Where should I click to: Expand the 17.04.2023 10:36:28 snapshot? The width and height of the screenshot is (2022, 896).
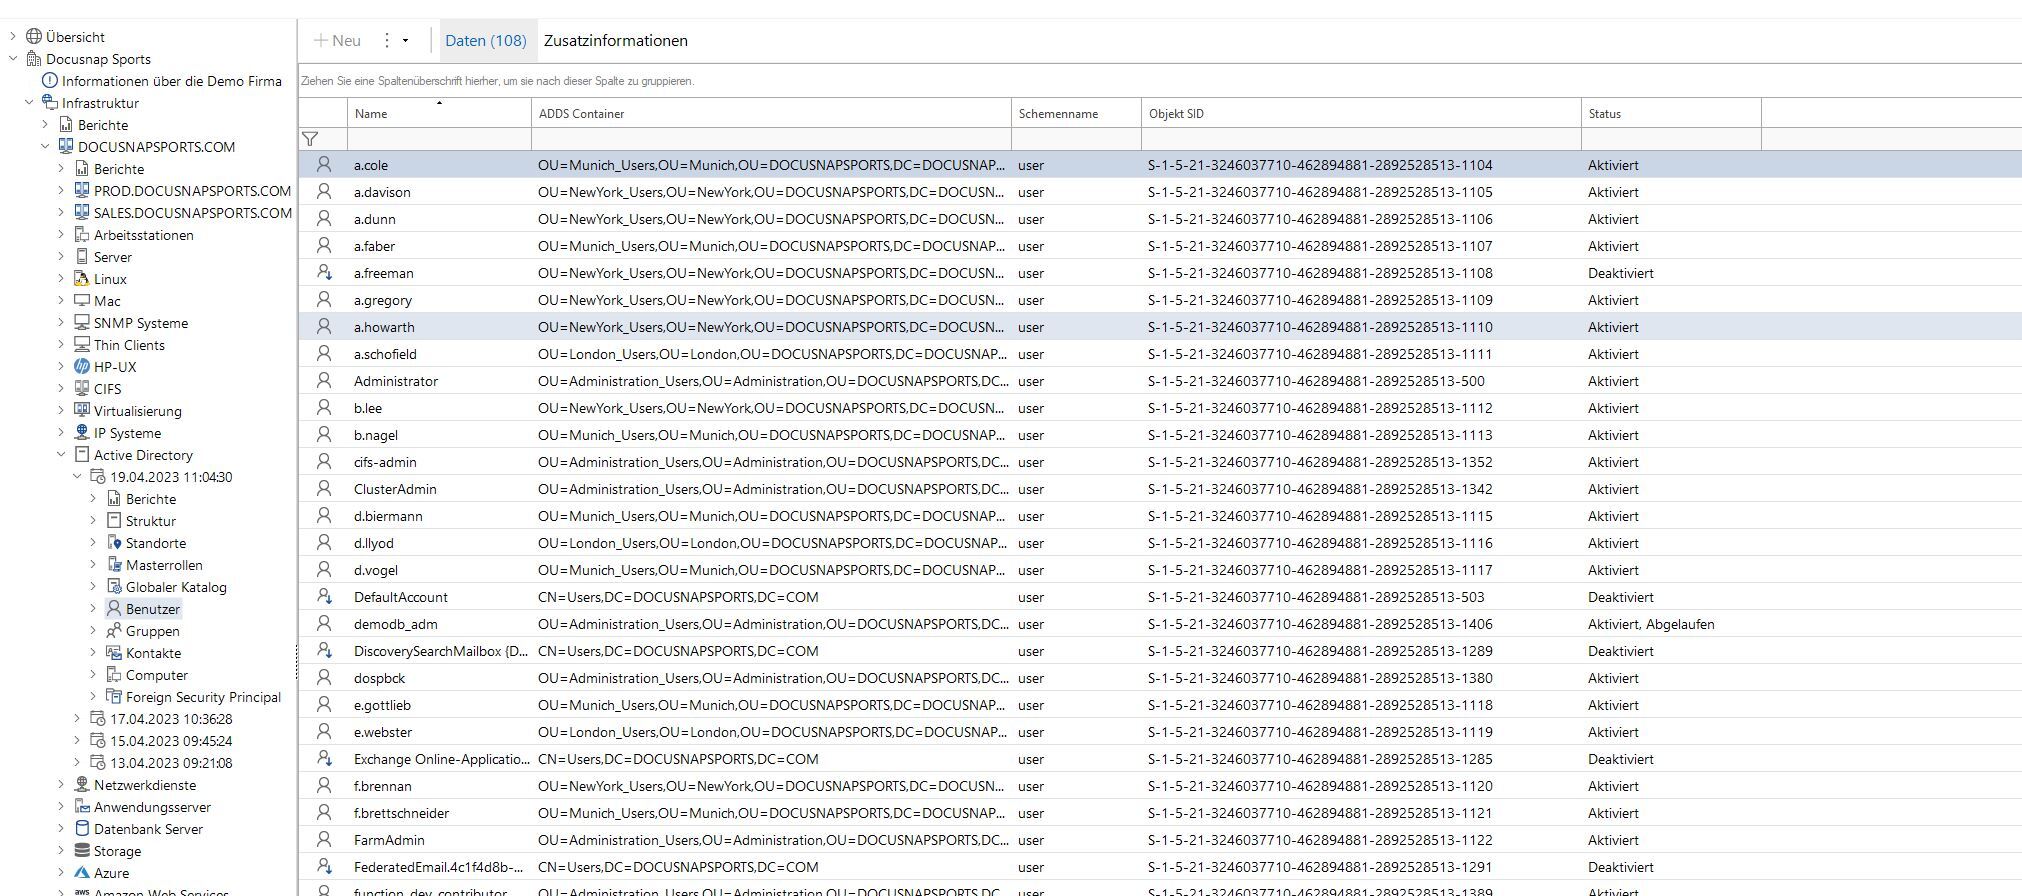pyautogui.click(x=77, y=719)
